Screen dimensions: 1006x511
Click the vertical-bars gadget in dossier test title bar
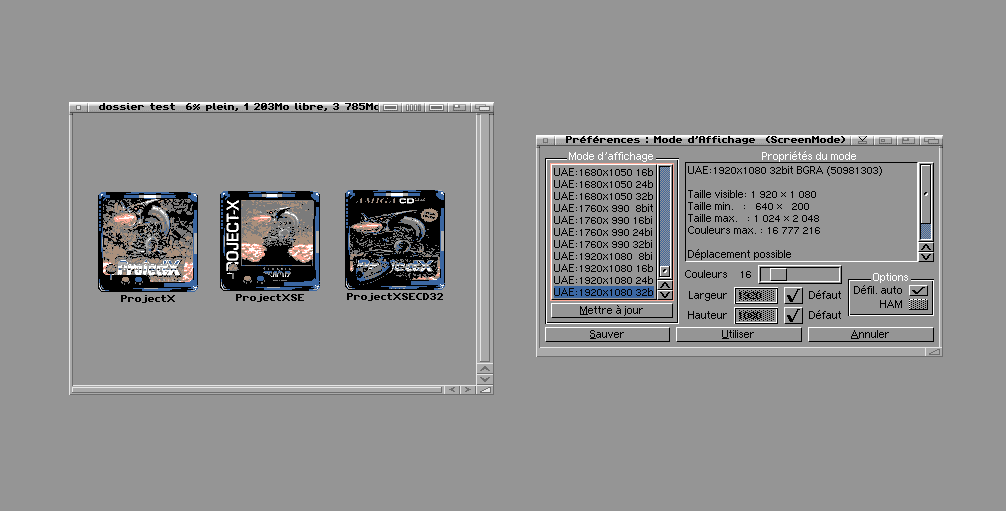tap(413, 107)
